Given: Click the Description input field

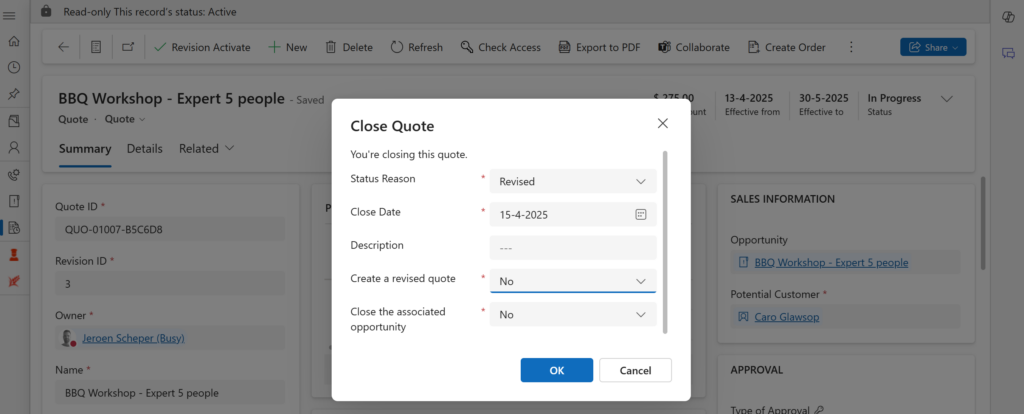Looking at the screenshot, I should point(573,246).
